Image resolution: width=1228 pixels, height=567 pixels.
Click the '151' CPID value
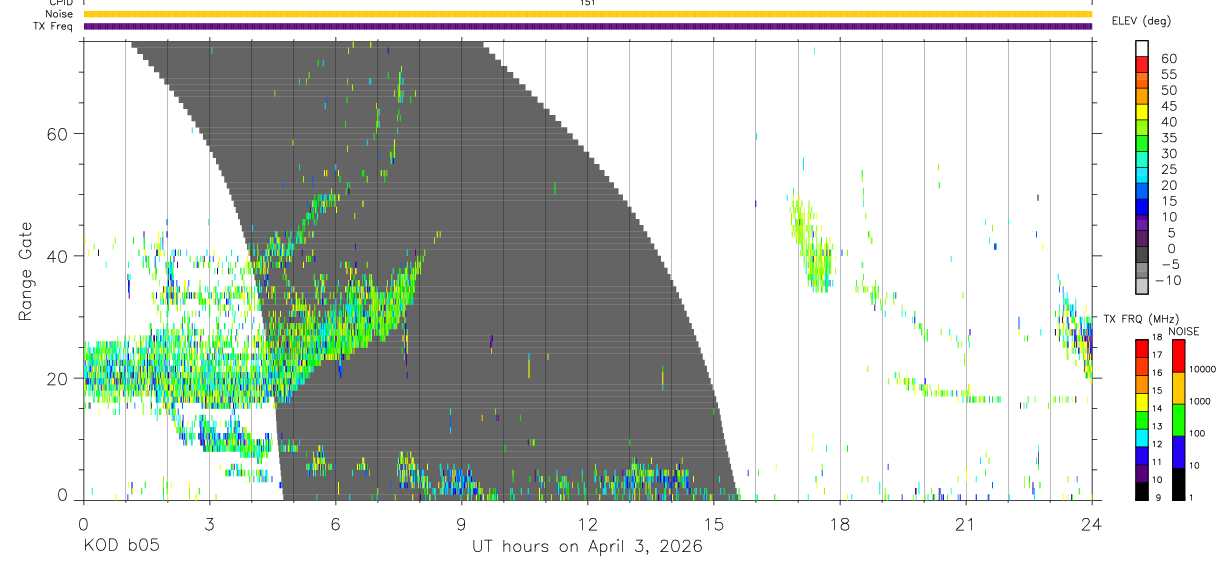tap(587, 3)
